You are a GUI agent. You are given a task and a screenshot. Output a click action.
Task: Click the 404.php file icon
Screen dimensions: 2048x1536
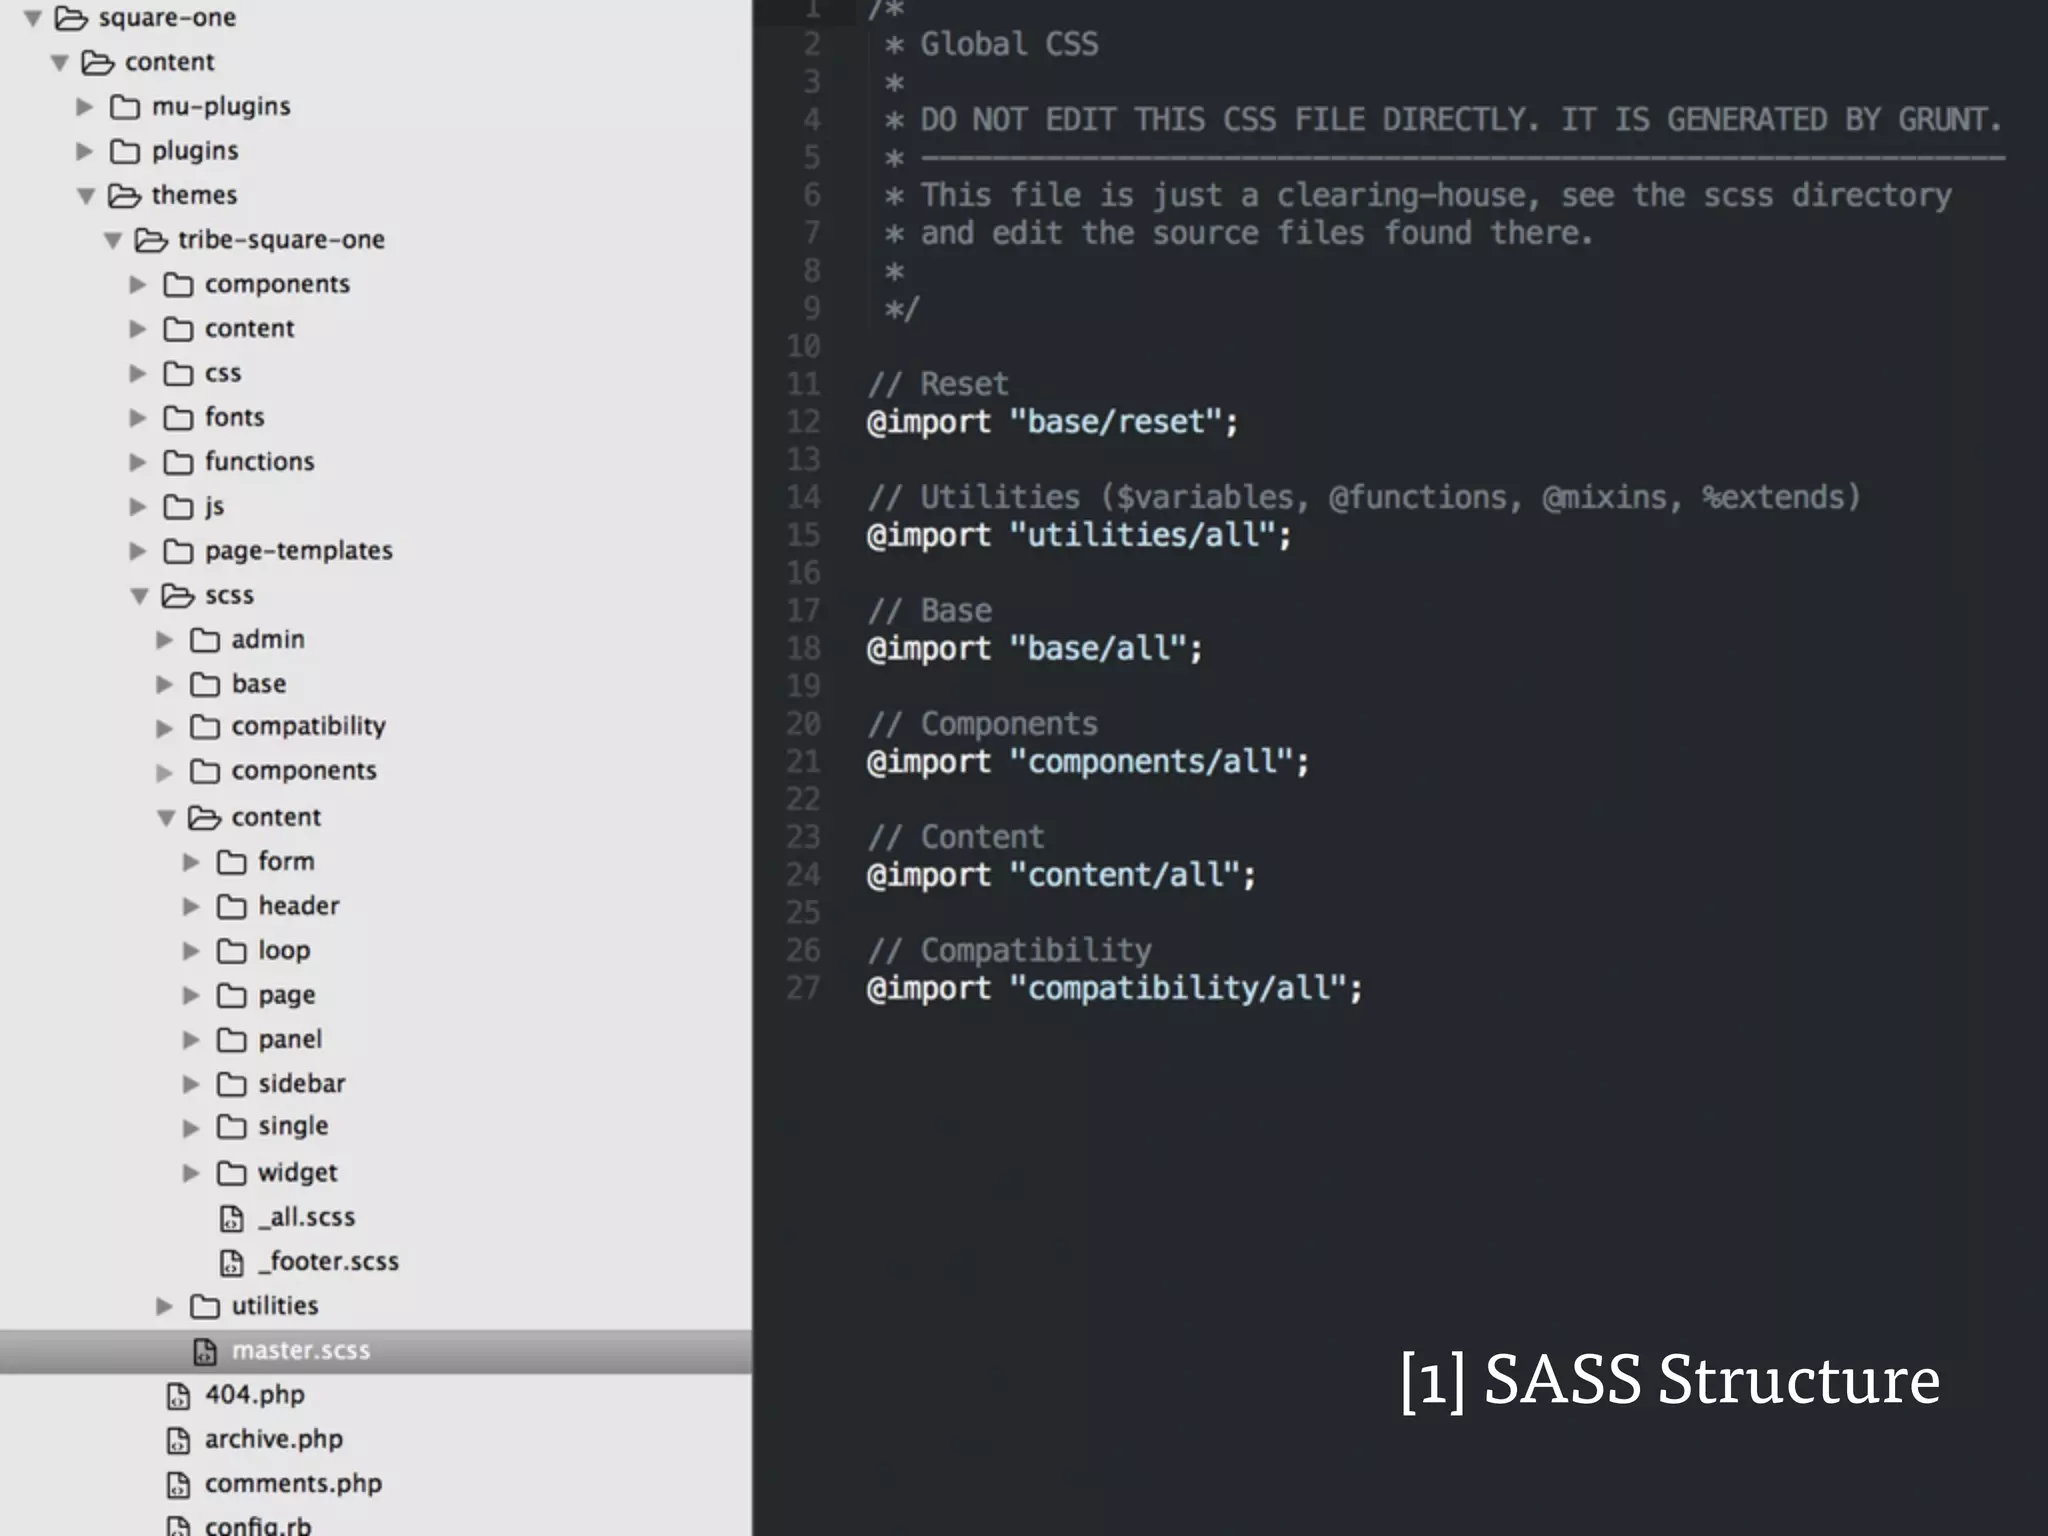pos(178,1396)
